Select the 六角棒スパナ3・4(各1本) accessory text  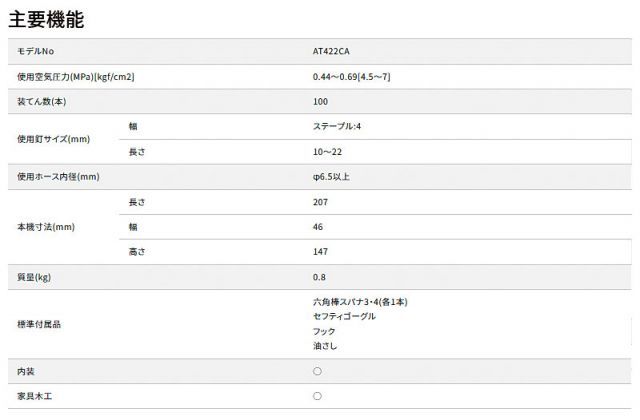[359, 302]
